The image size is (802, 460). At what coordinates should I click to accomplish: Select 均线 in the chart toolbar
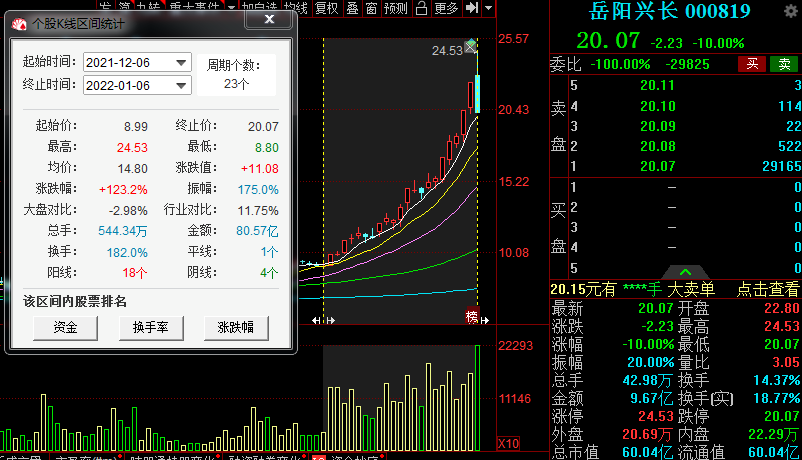coord(296,8)
